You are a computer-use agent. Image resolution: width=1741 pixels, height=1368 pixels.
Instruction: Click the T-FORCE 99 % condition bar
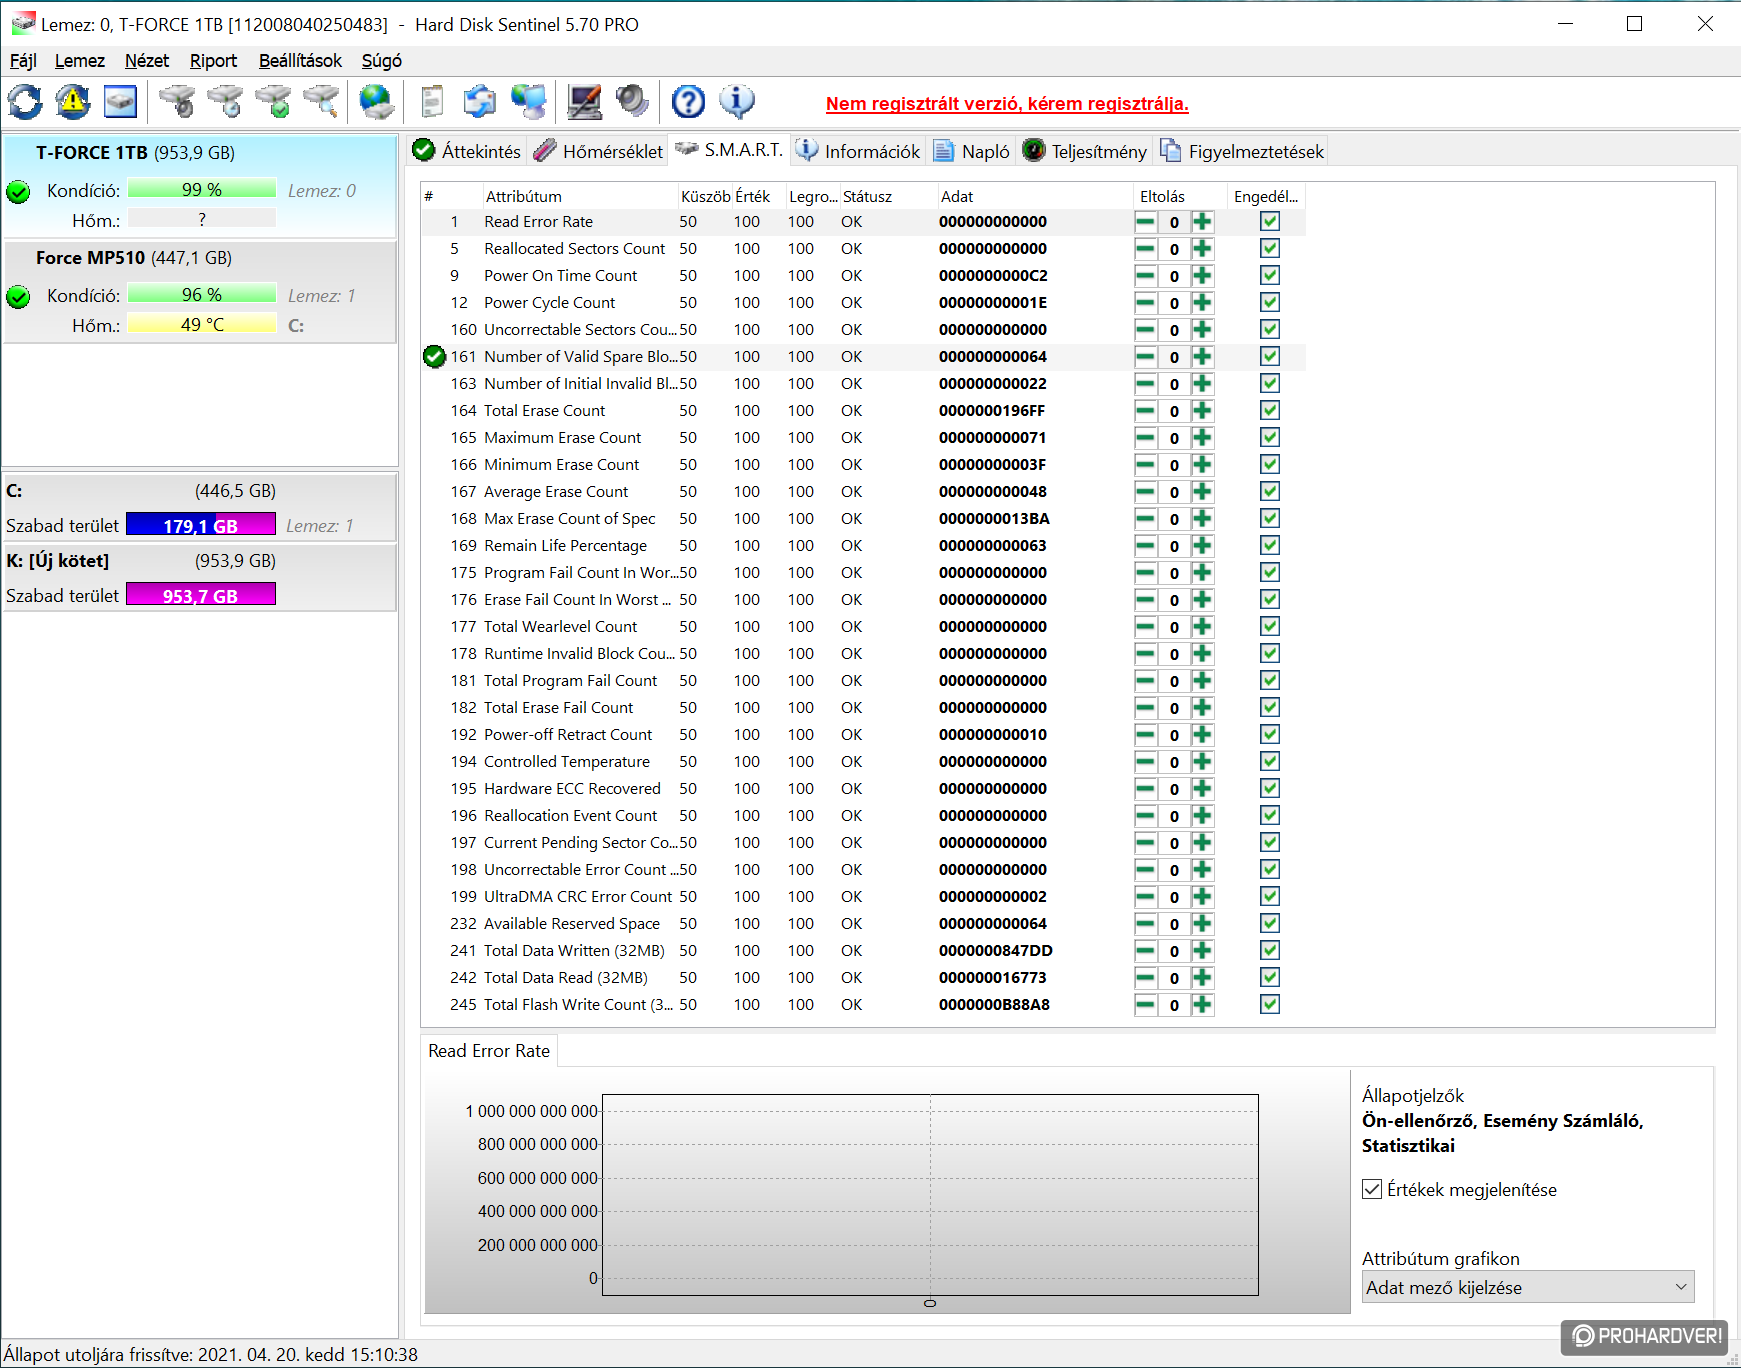pyautogui.click(x=202, y=189)
